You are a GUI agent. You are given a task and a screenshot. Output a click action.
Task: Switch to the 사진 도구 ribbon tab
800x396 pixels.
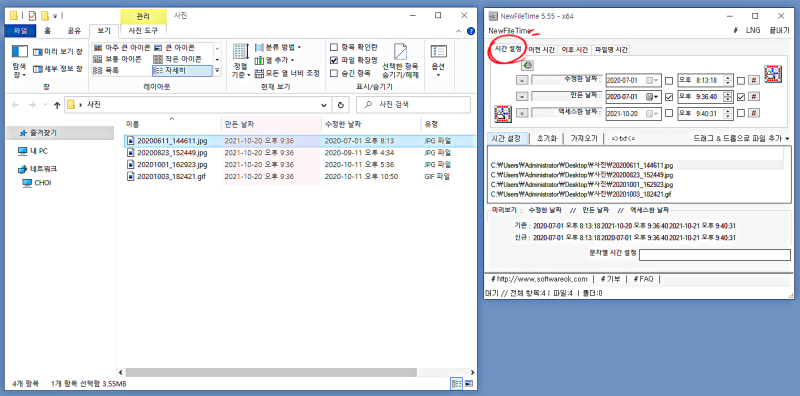tap(143, 31)
